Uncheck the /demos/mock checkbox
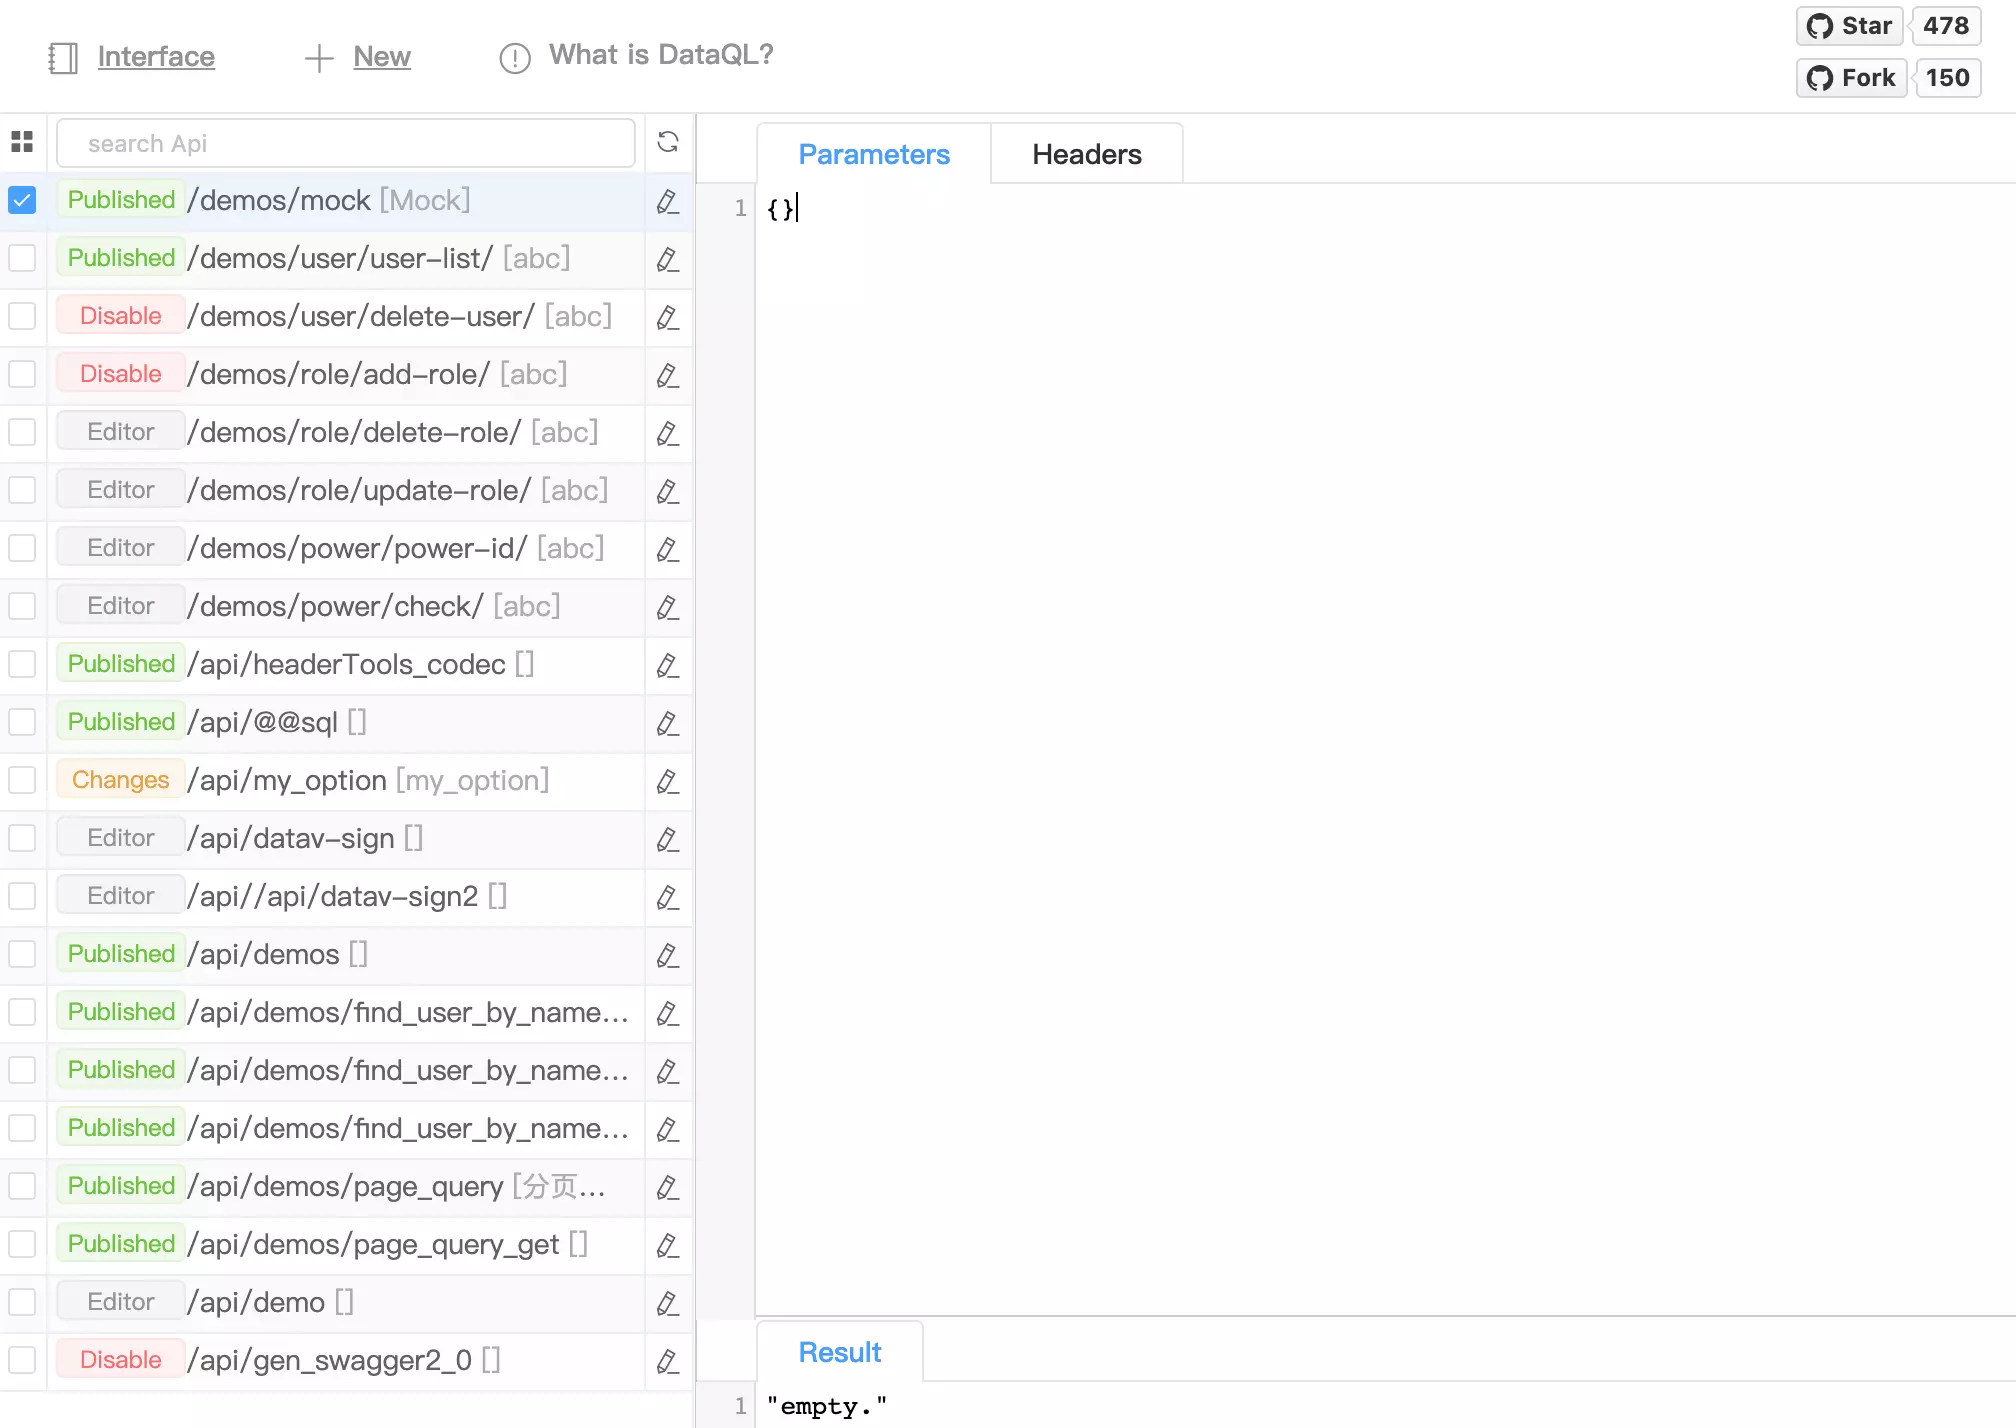 (x=22, y=200)
